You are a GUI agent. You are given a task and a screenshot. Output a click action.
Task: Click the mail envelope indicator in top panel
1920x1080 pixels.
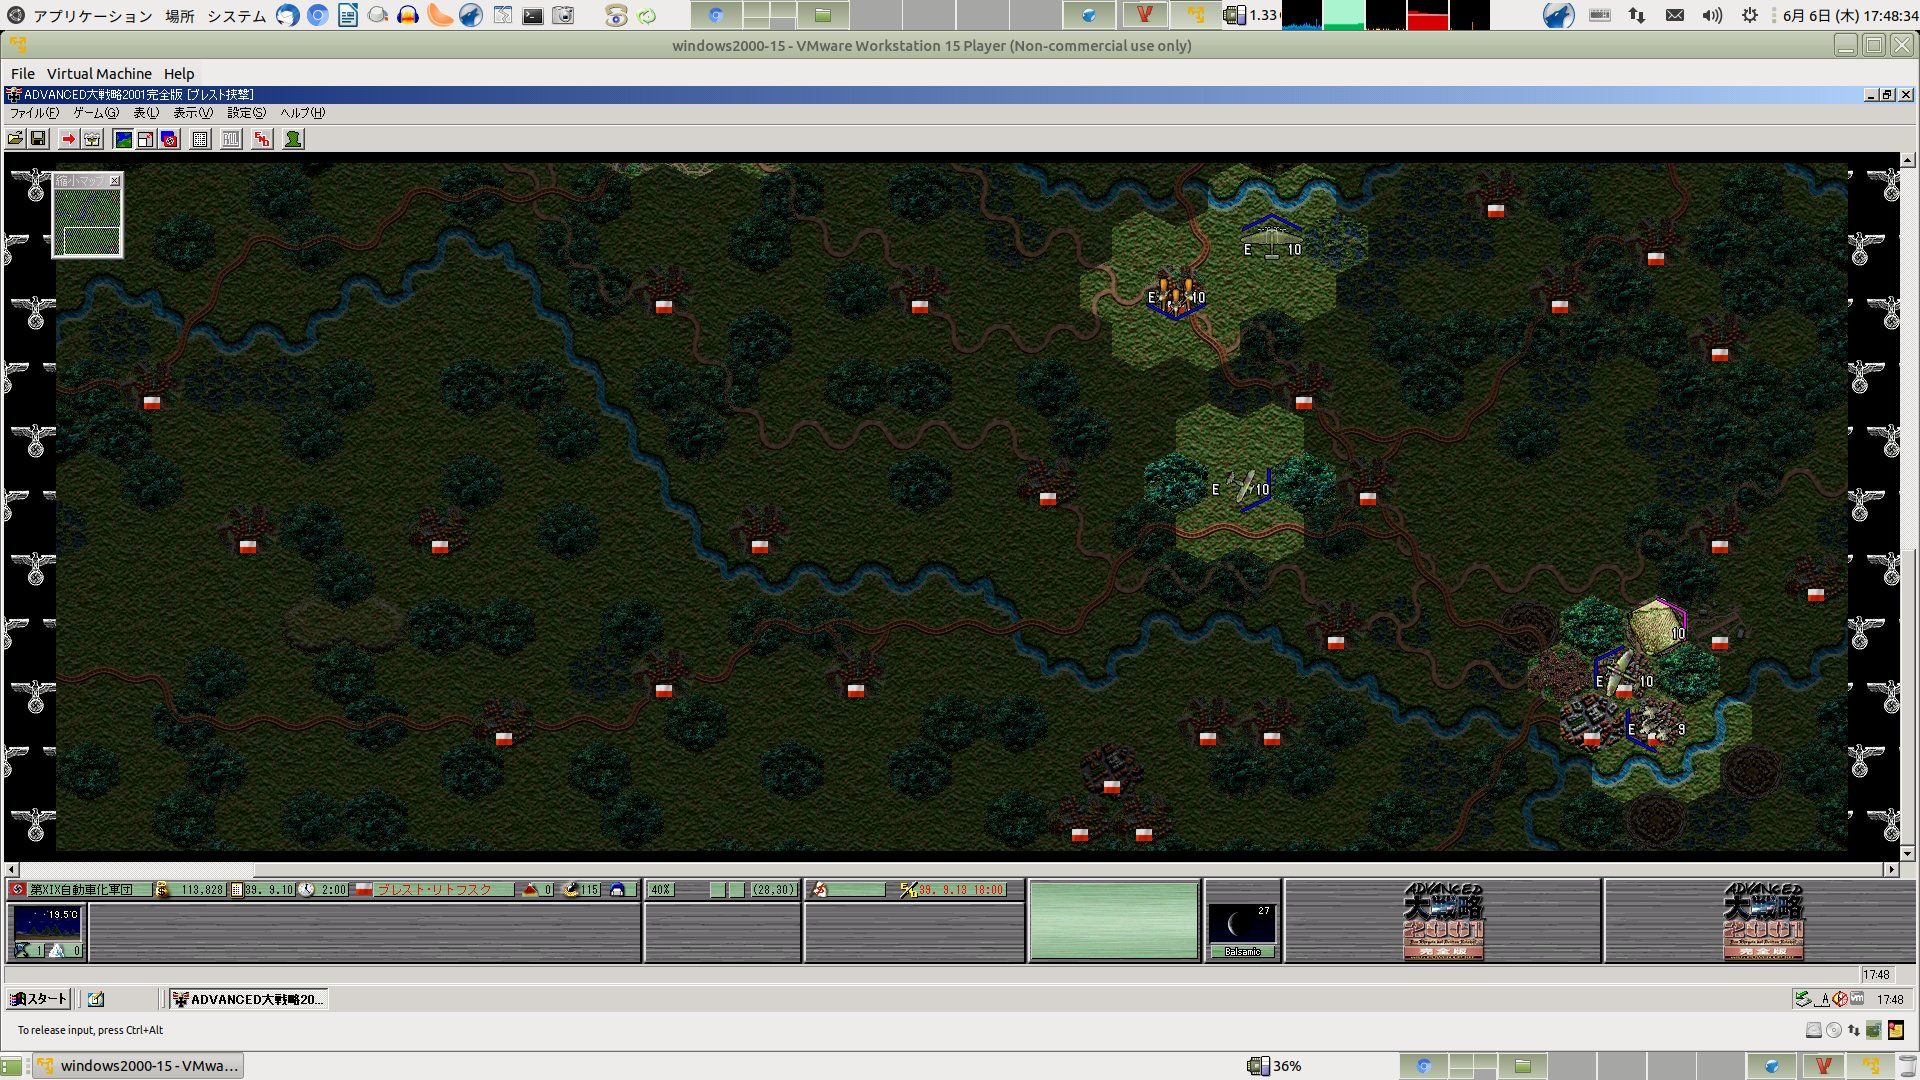click(x=1675, y=15)
